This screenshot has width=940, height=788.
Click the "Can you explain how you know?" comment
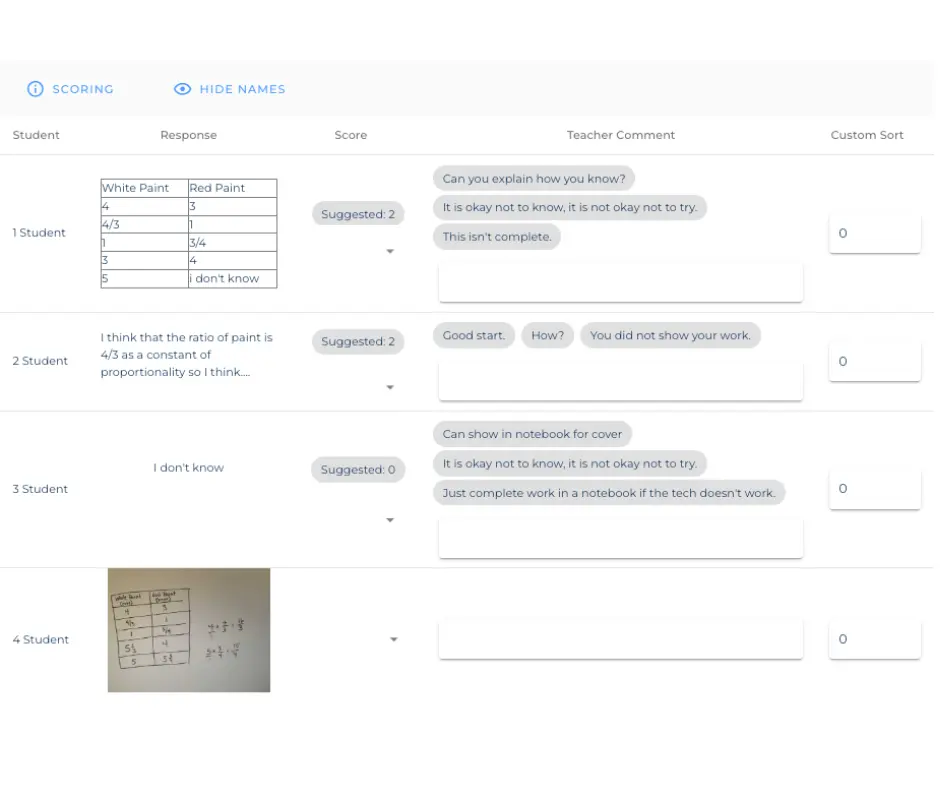[533, 178]
